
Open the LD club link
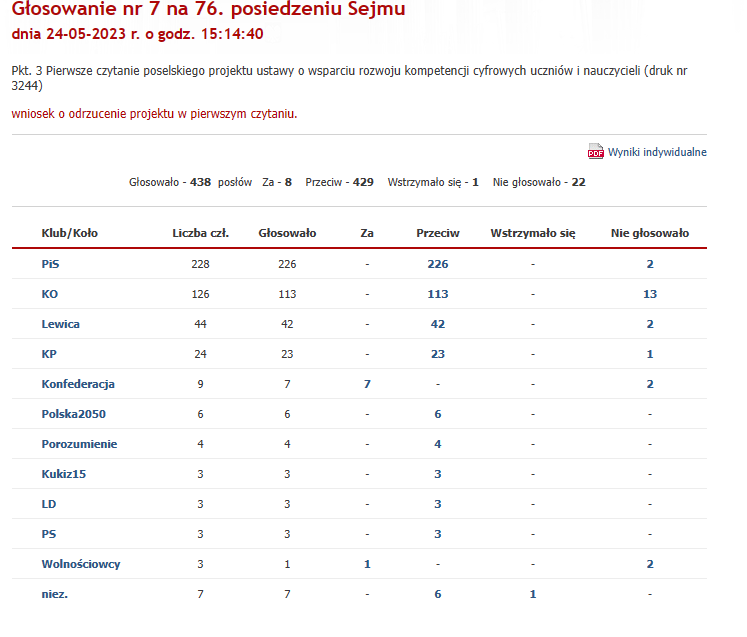[49, 504]
